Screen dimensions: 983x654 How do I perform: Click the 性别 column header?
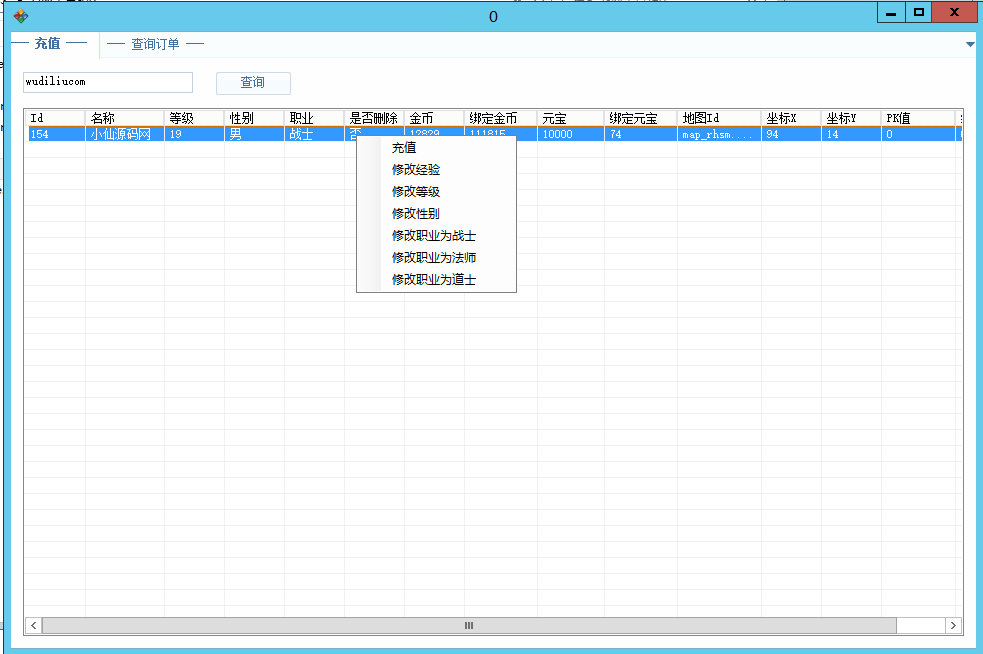pyautogui.click(x=255, y=118)
